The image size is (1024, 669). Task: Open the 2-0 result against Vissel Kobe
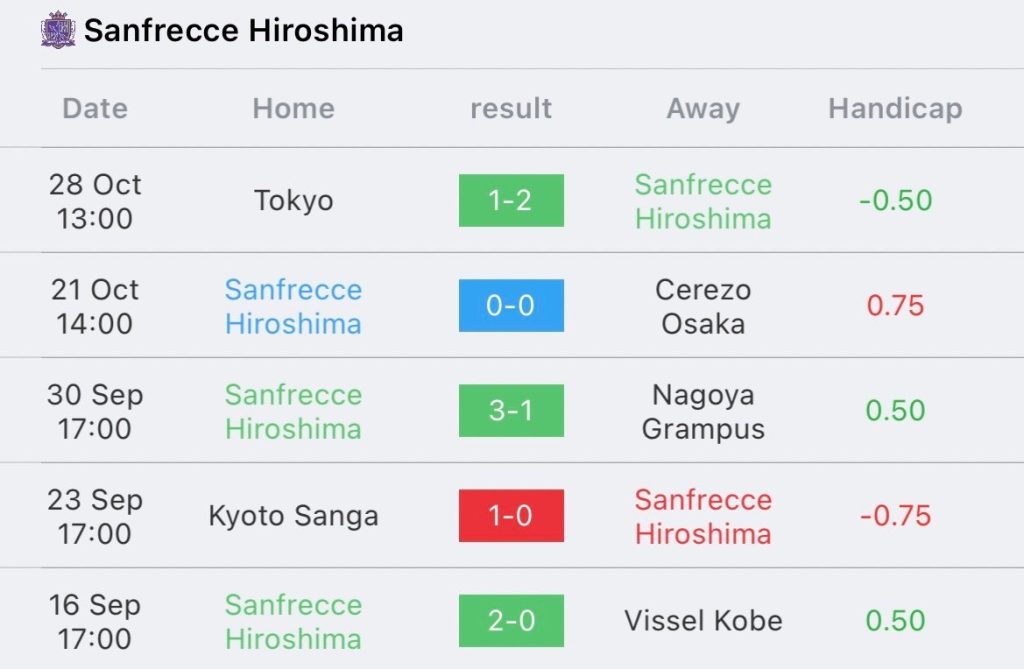tap(511, 621)
